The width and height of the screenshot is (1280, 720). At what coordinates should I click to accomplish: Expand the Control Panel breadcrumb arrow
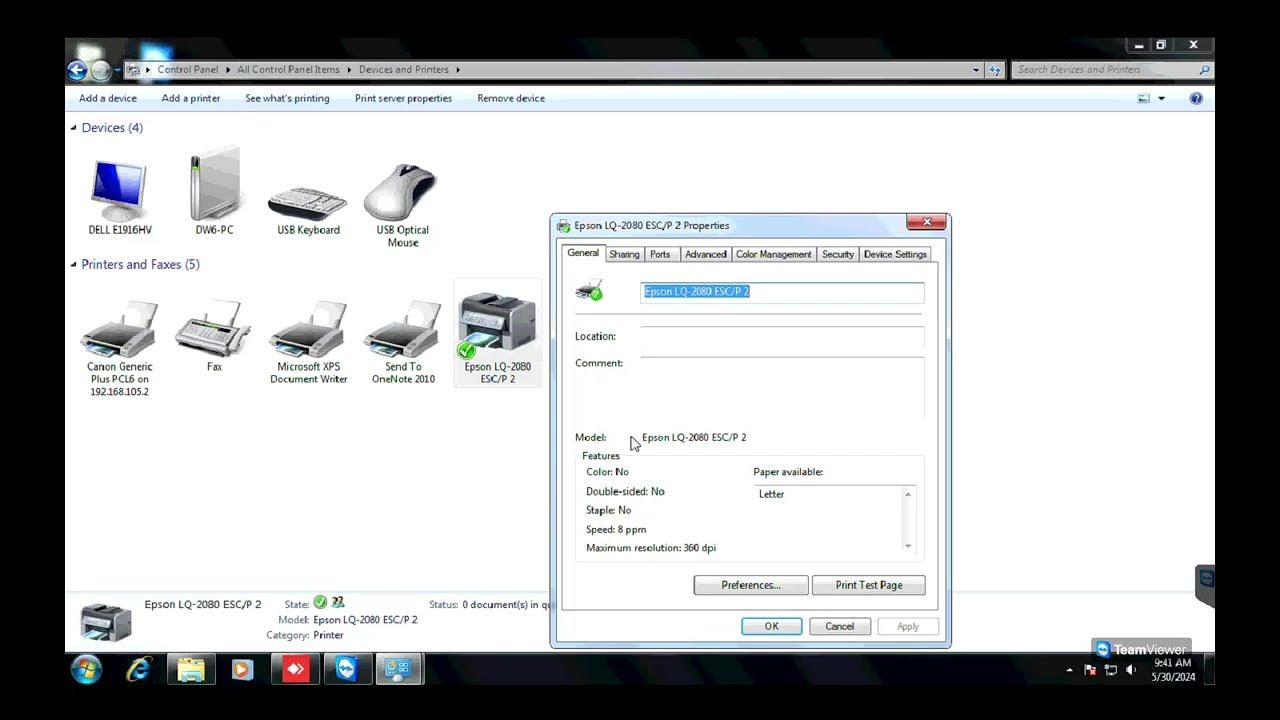[x=228, y=70]
